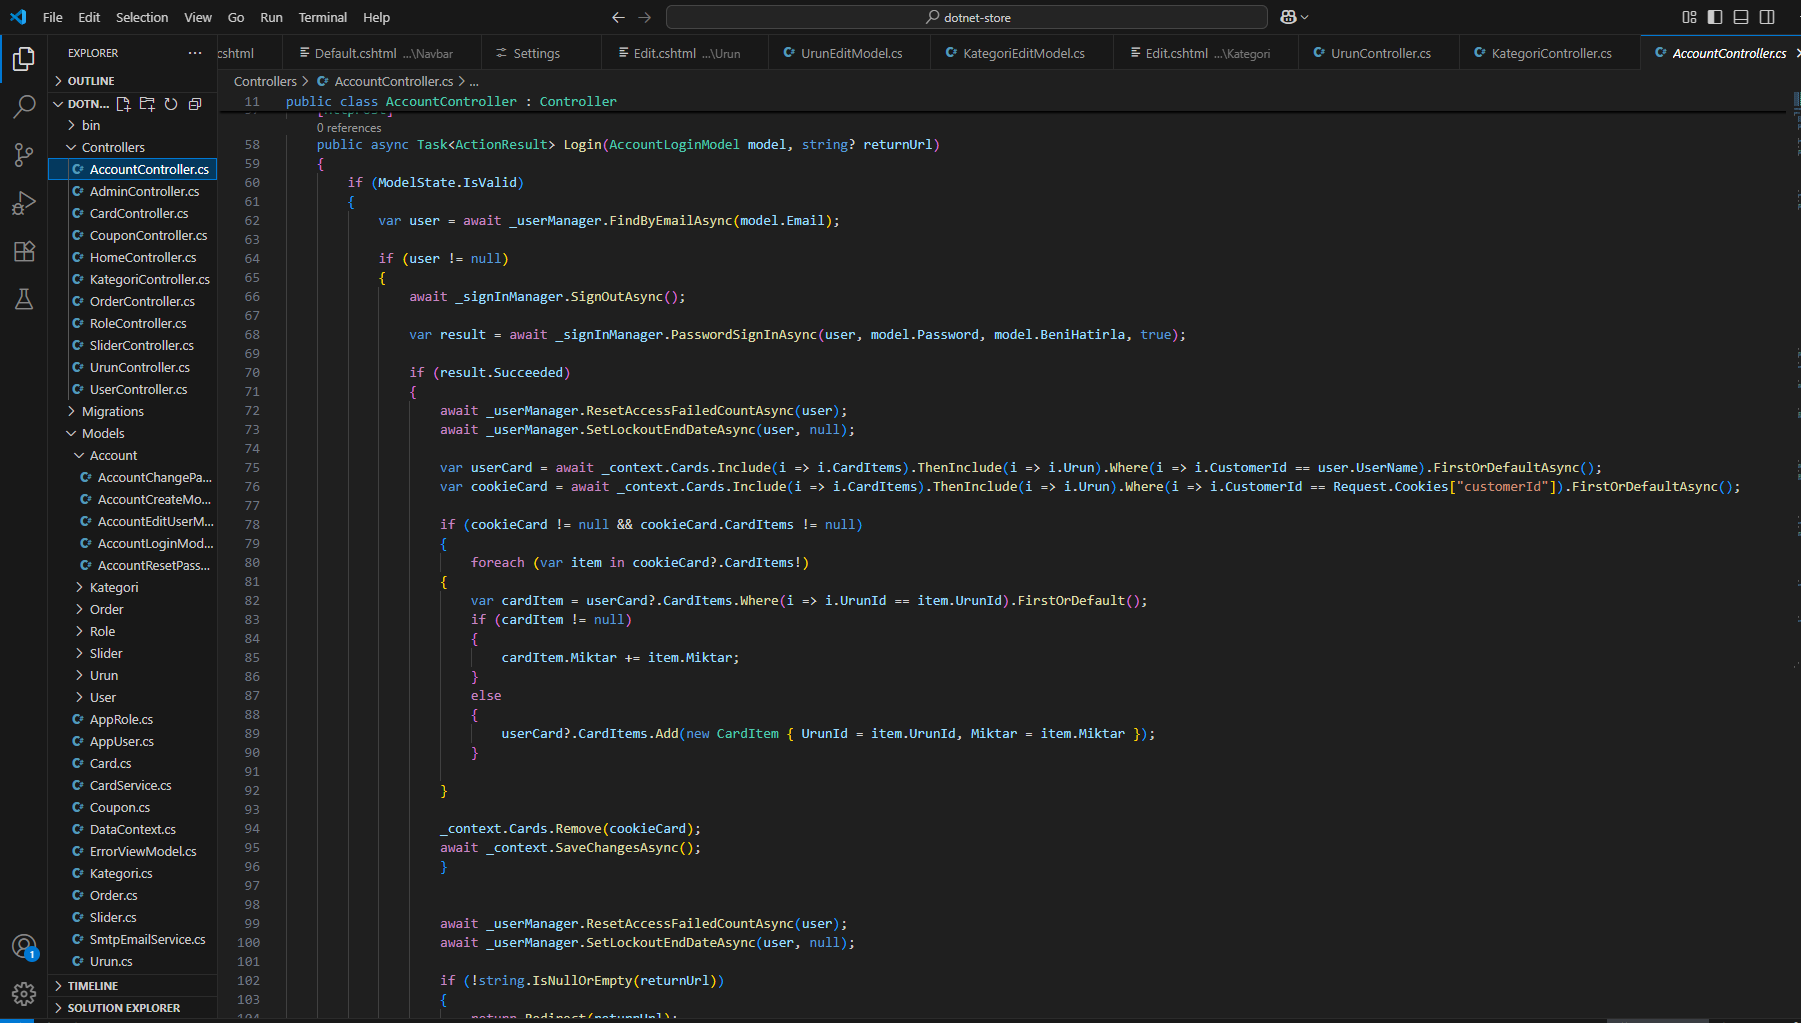Switch to UrunEditModel.cs tab
This screenshot has width=1801, height=1023.
(x=851, y=53)
